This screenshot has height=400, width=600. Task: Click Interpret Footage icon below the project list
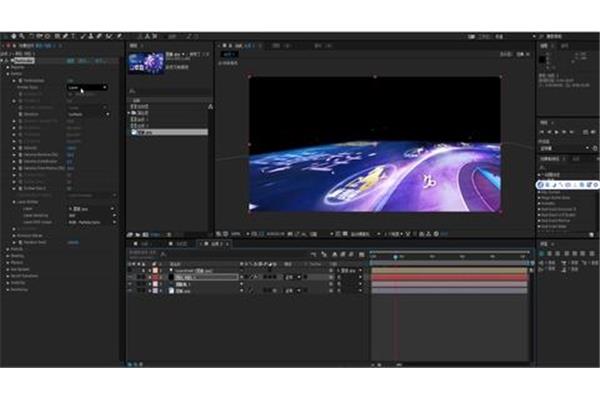[x=130, y=235]
